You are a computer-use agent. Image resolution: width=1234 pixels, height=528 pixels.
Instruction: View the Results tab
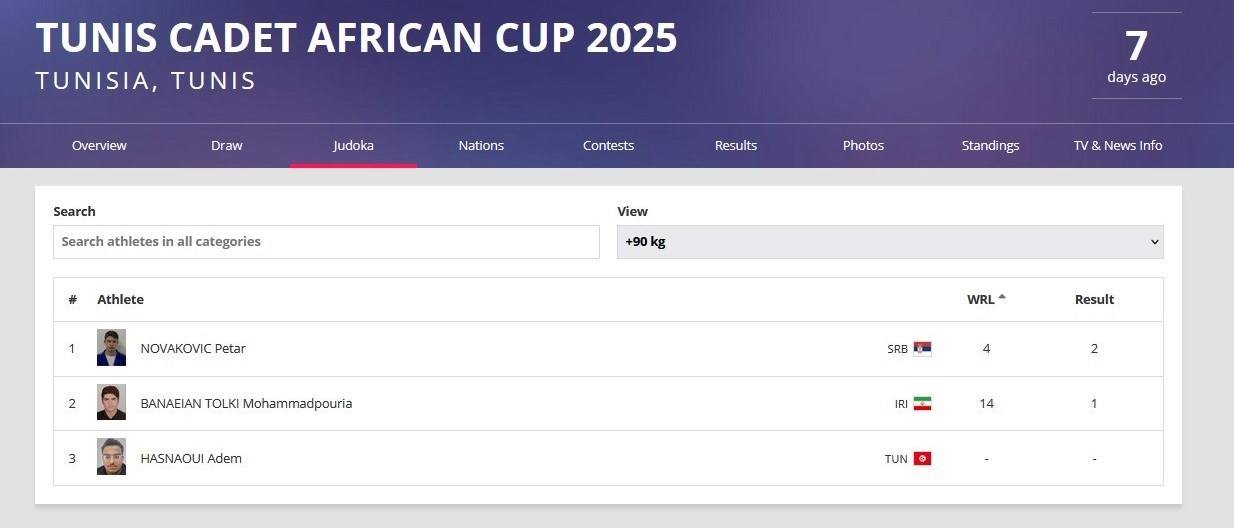click(736, 146)
